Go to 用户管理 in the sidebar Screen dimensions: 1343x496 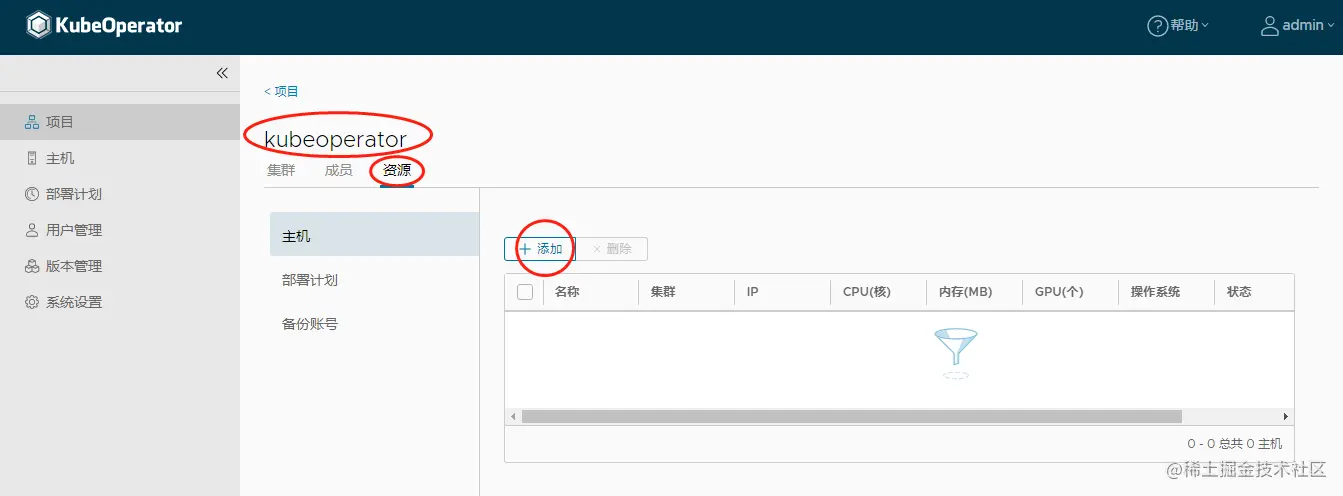[x=120, y=230]
